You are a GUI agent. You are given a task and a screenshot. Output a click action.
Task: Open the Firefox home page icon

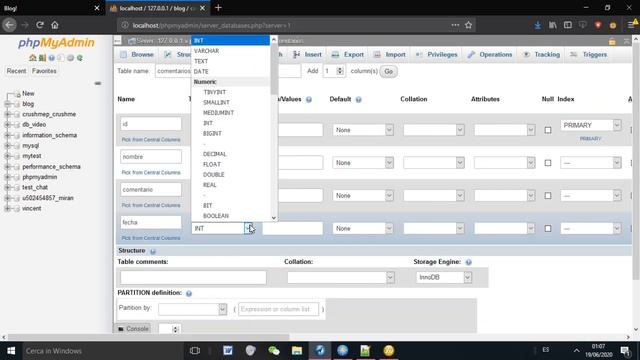click(x=55, y=25)
